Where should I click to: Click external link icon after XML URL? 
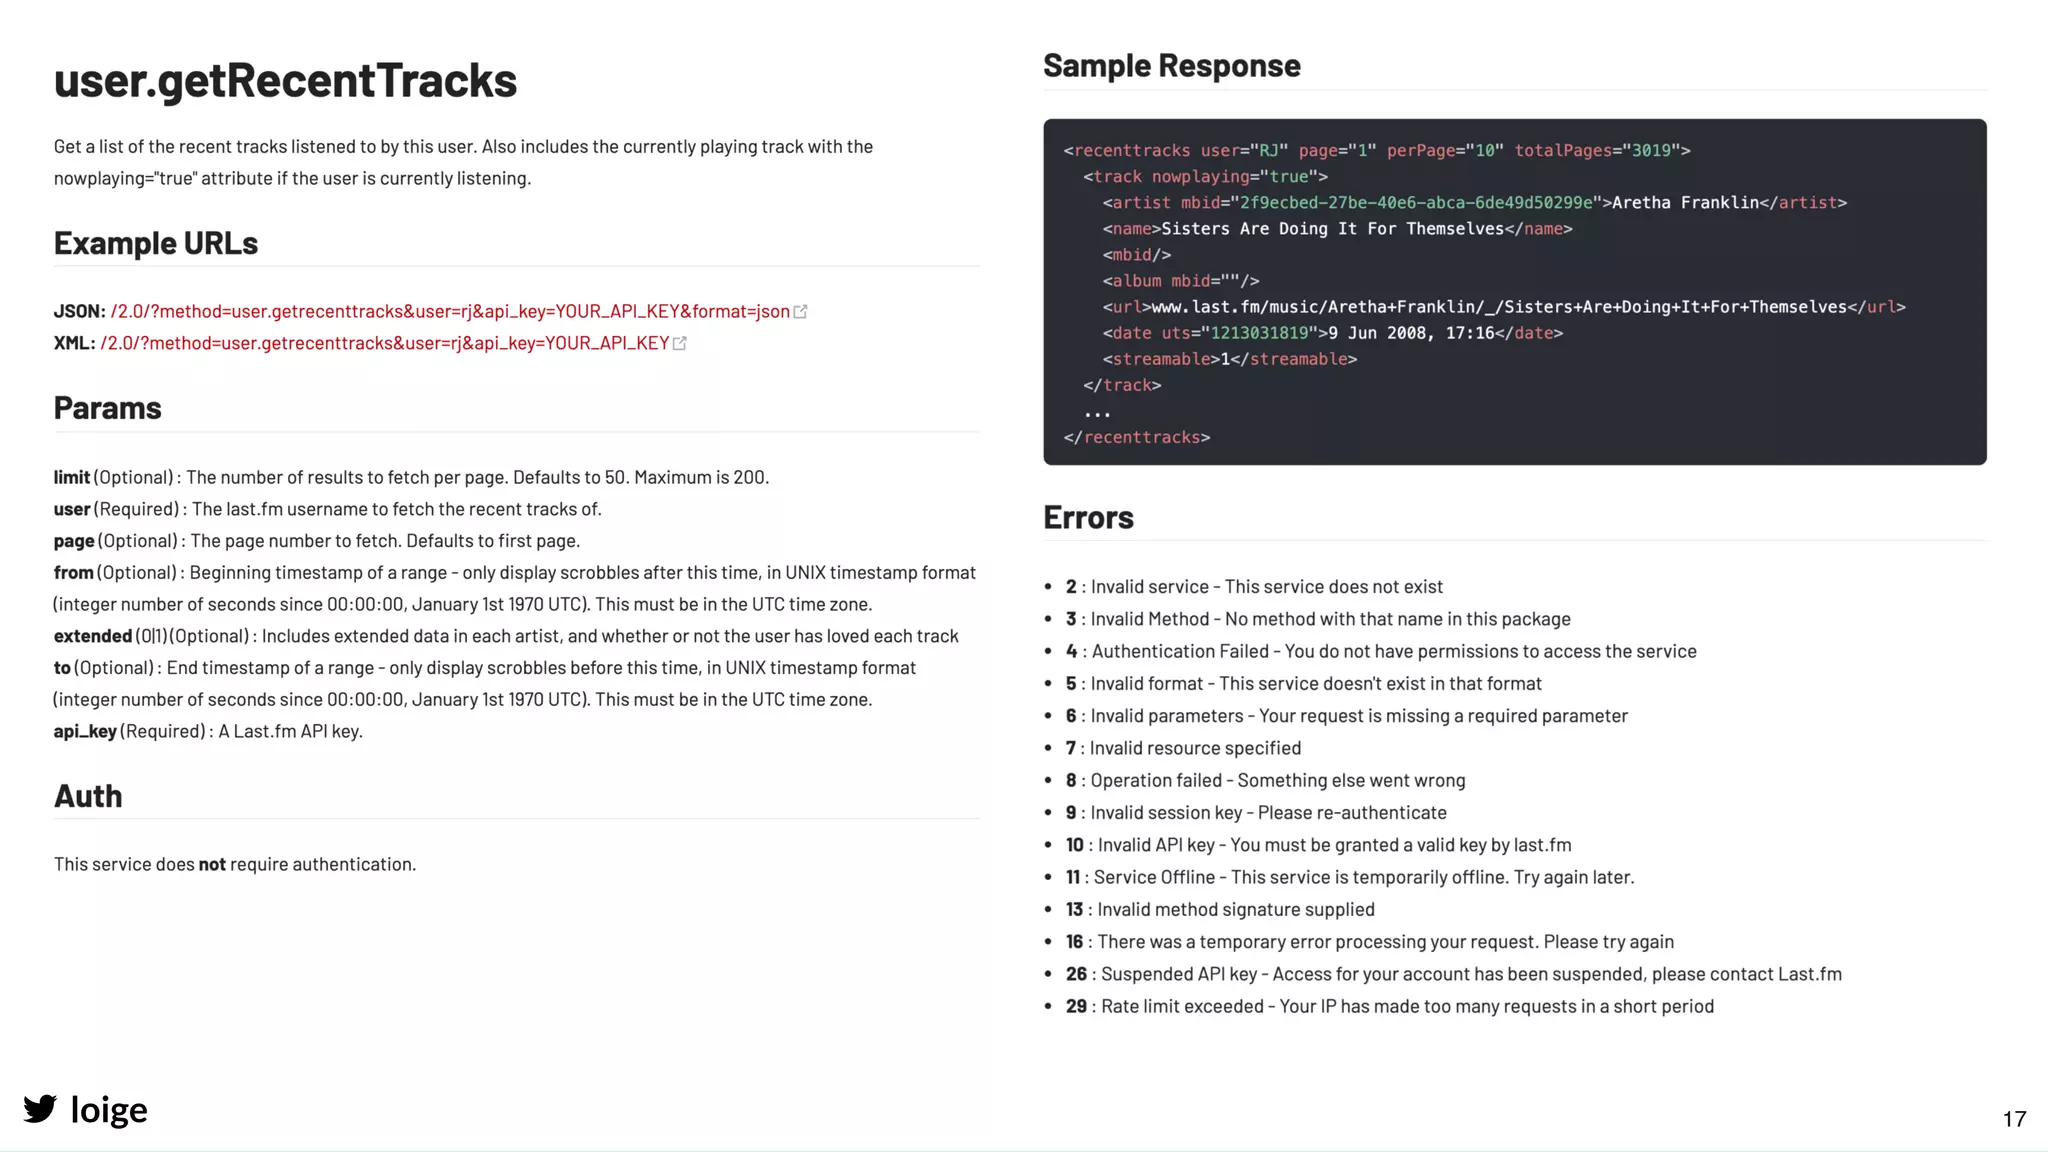coord(680,343)
